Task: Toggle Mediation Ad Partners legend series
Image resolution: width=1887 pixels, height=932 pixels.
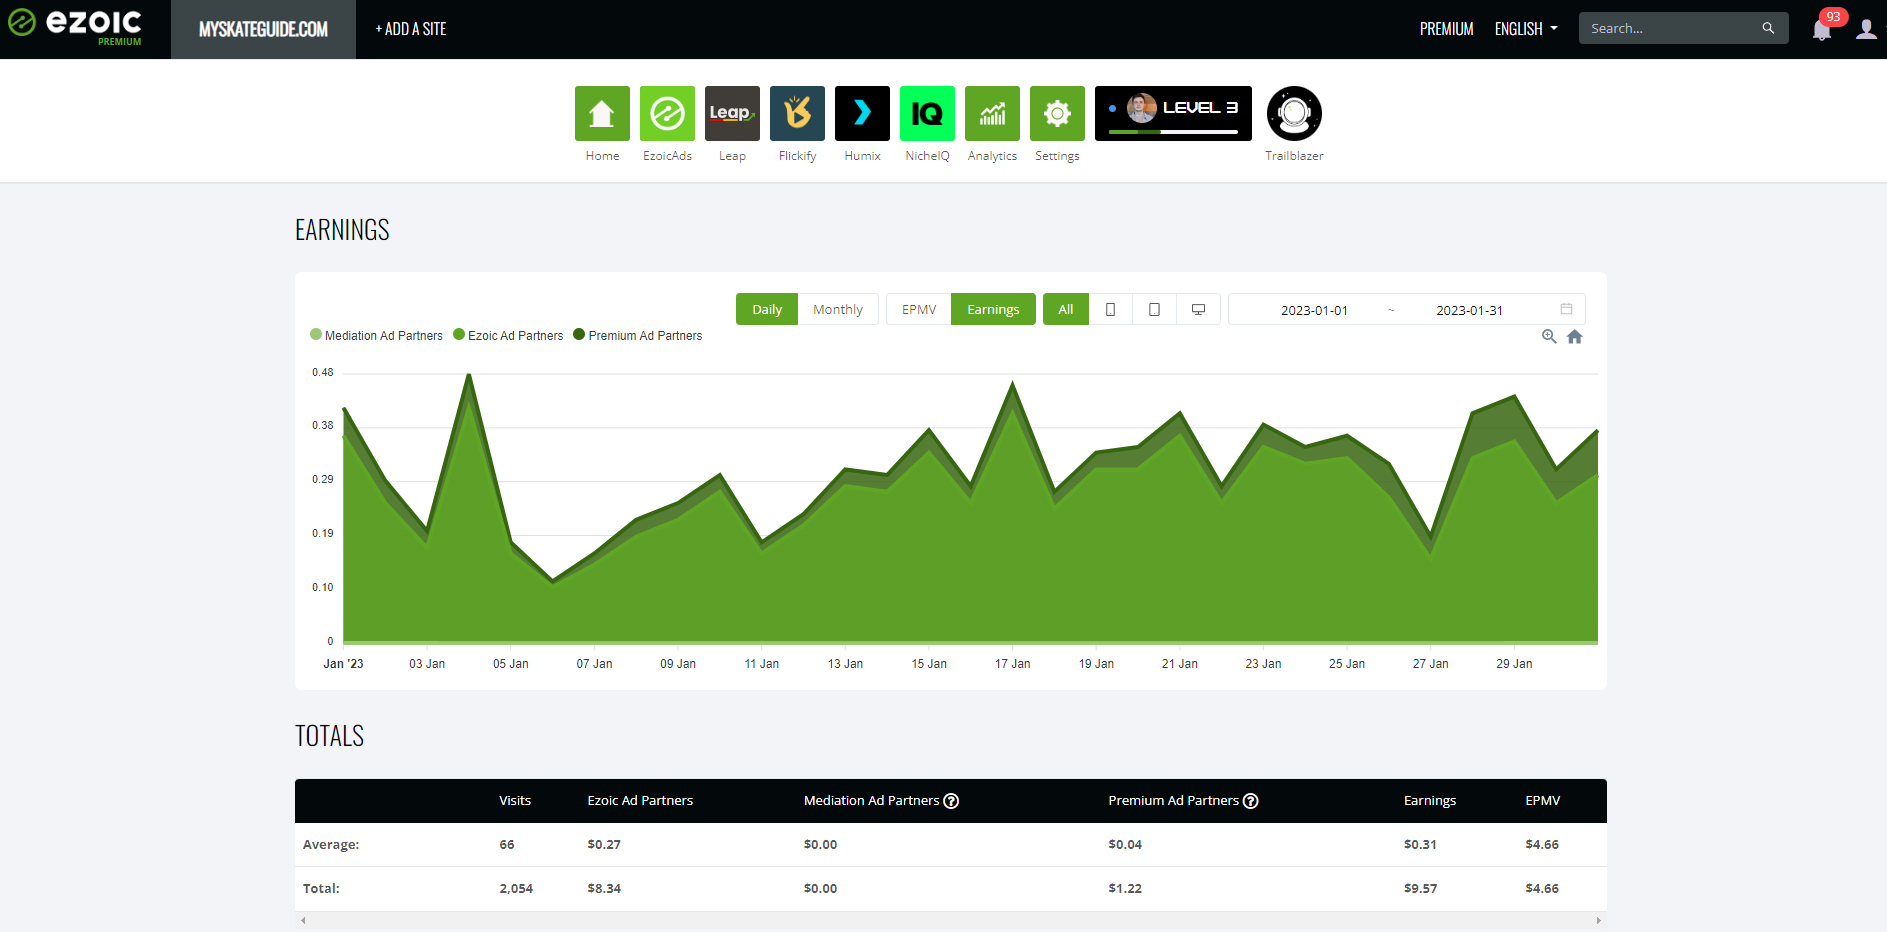Action: point(376,335)
